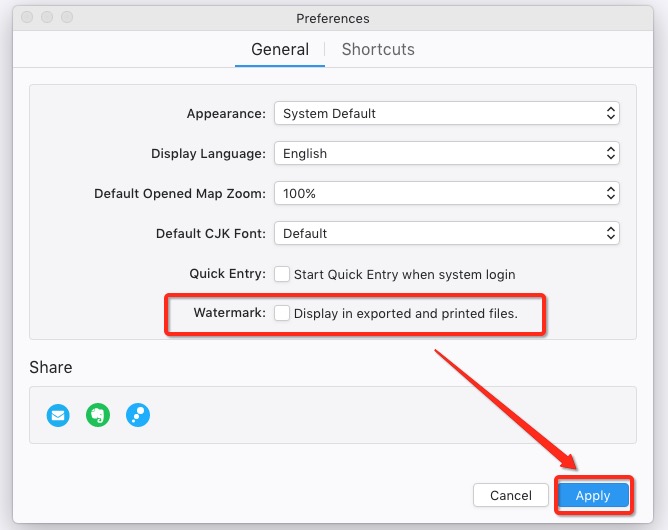Click the Default CJK Font stepper arrows
668x530 pixels.
tap(610, 233)
